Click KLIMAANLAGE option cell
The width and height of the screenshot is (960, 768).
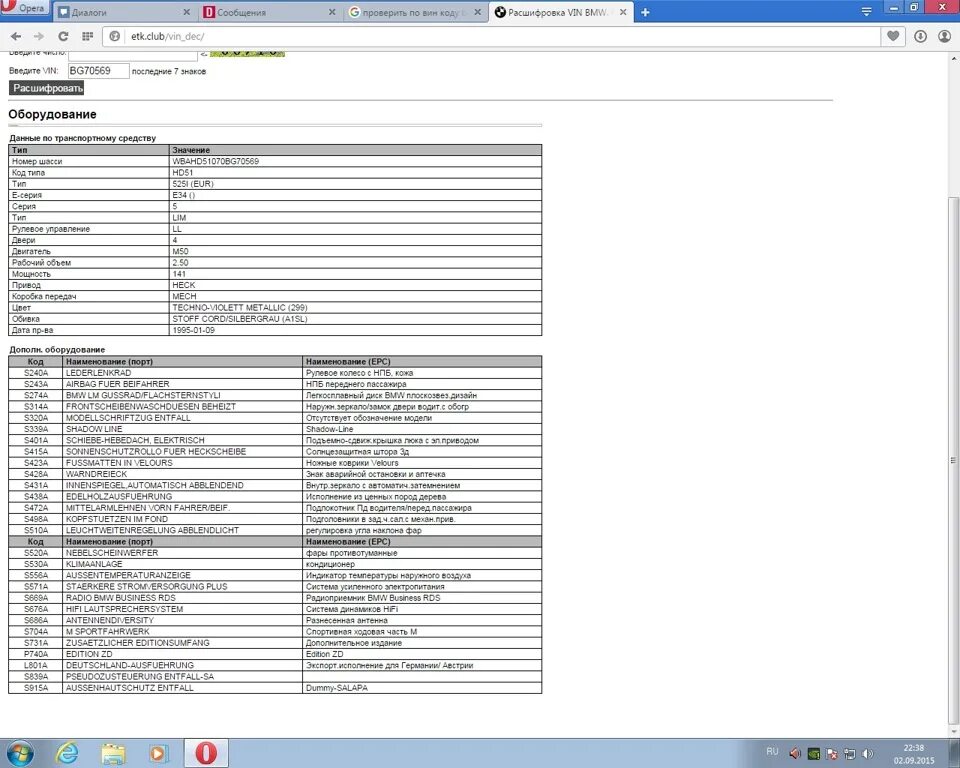point(182,564)
